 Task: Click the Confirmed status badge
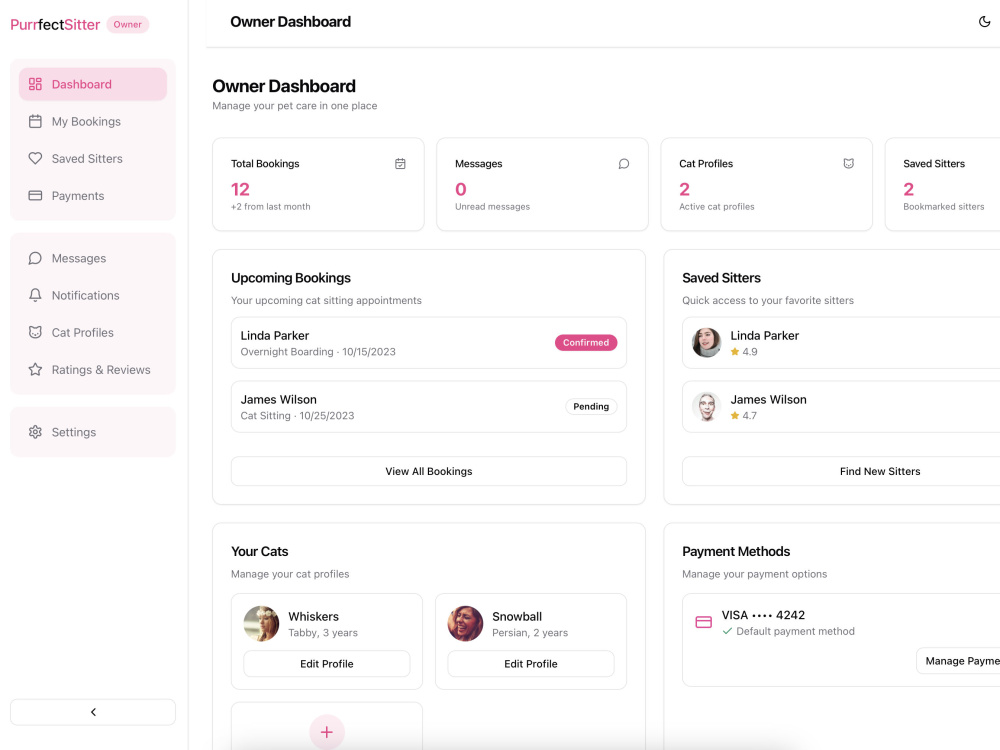585,342
